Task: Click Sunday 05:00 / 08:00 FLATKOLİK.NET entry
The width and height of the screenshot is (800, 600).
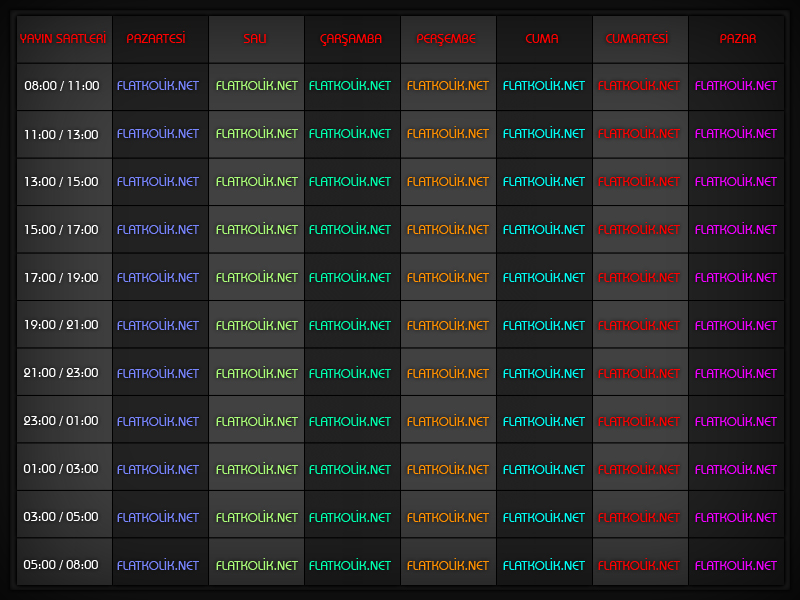Action: tap(736, 565)
